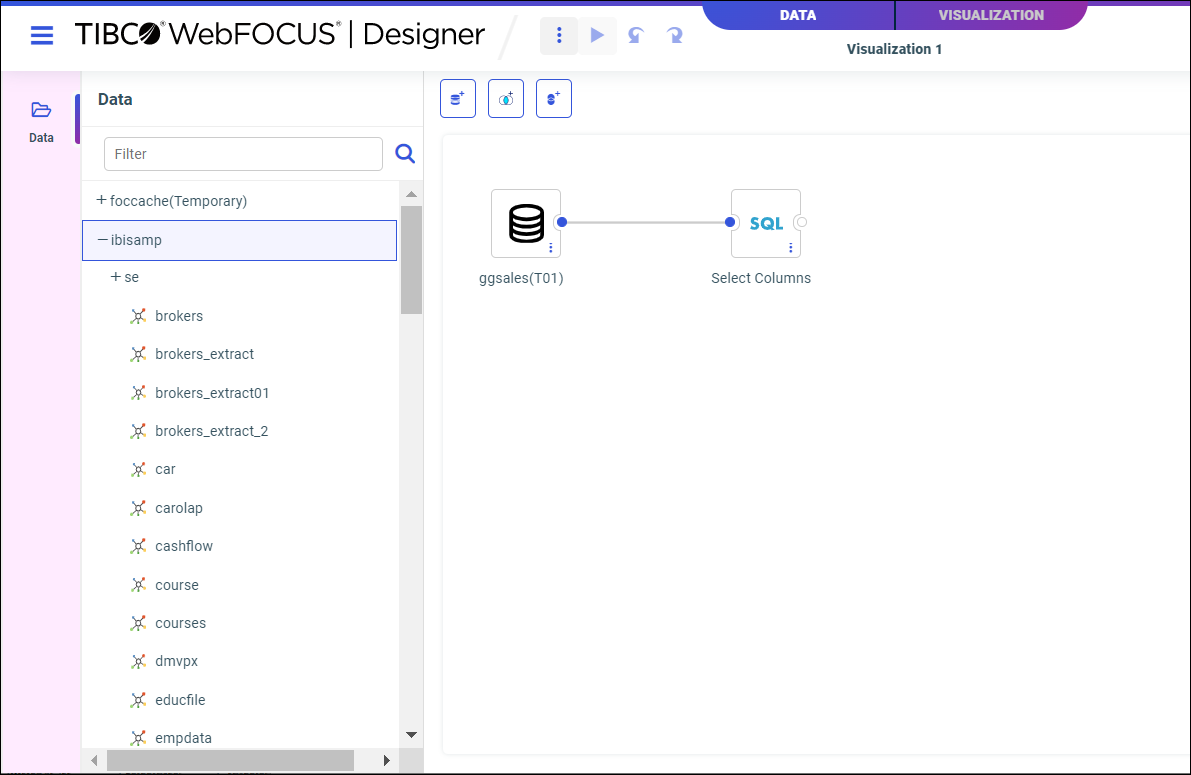This screenshot has height=775, width=1191.
Task: Click the ggsales node output connector
Action: coord(561,222)
